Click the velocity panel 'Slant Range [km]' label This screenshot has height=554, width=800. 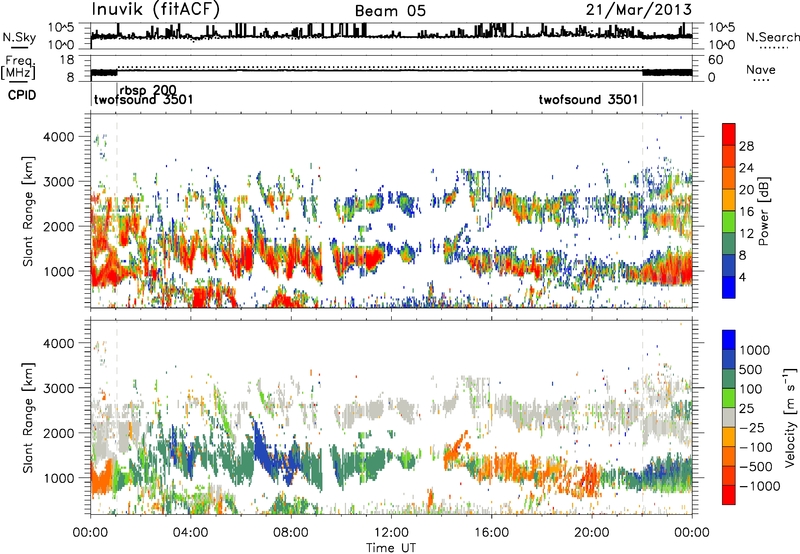coord(28,418)
